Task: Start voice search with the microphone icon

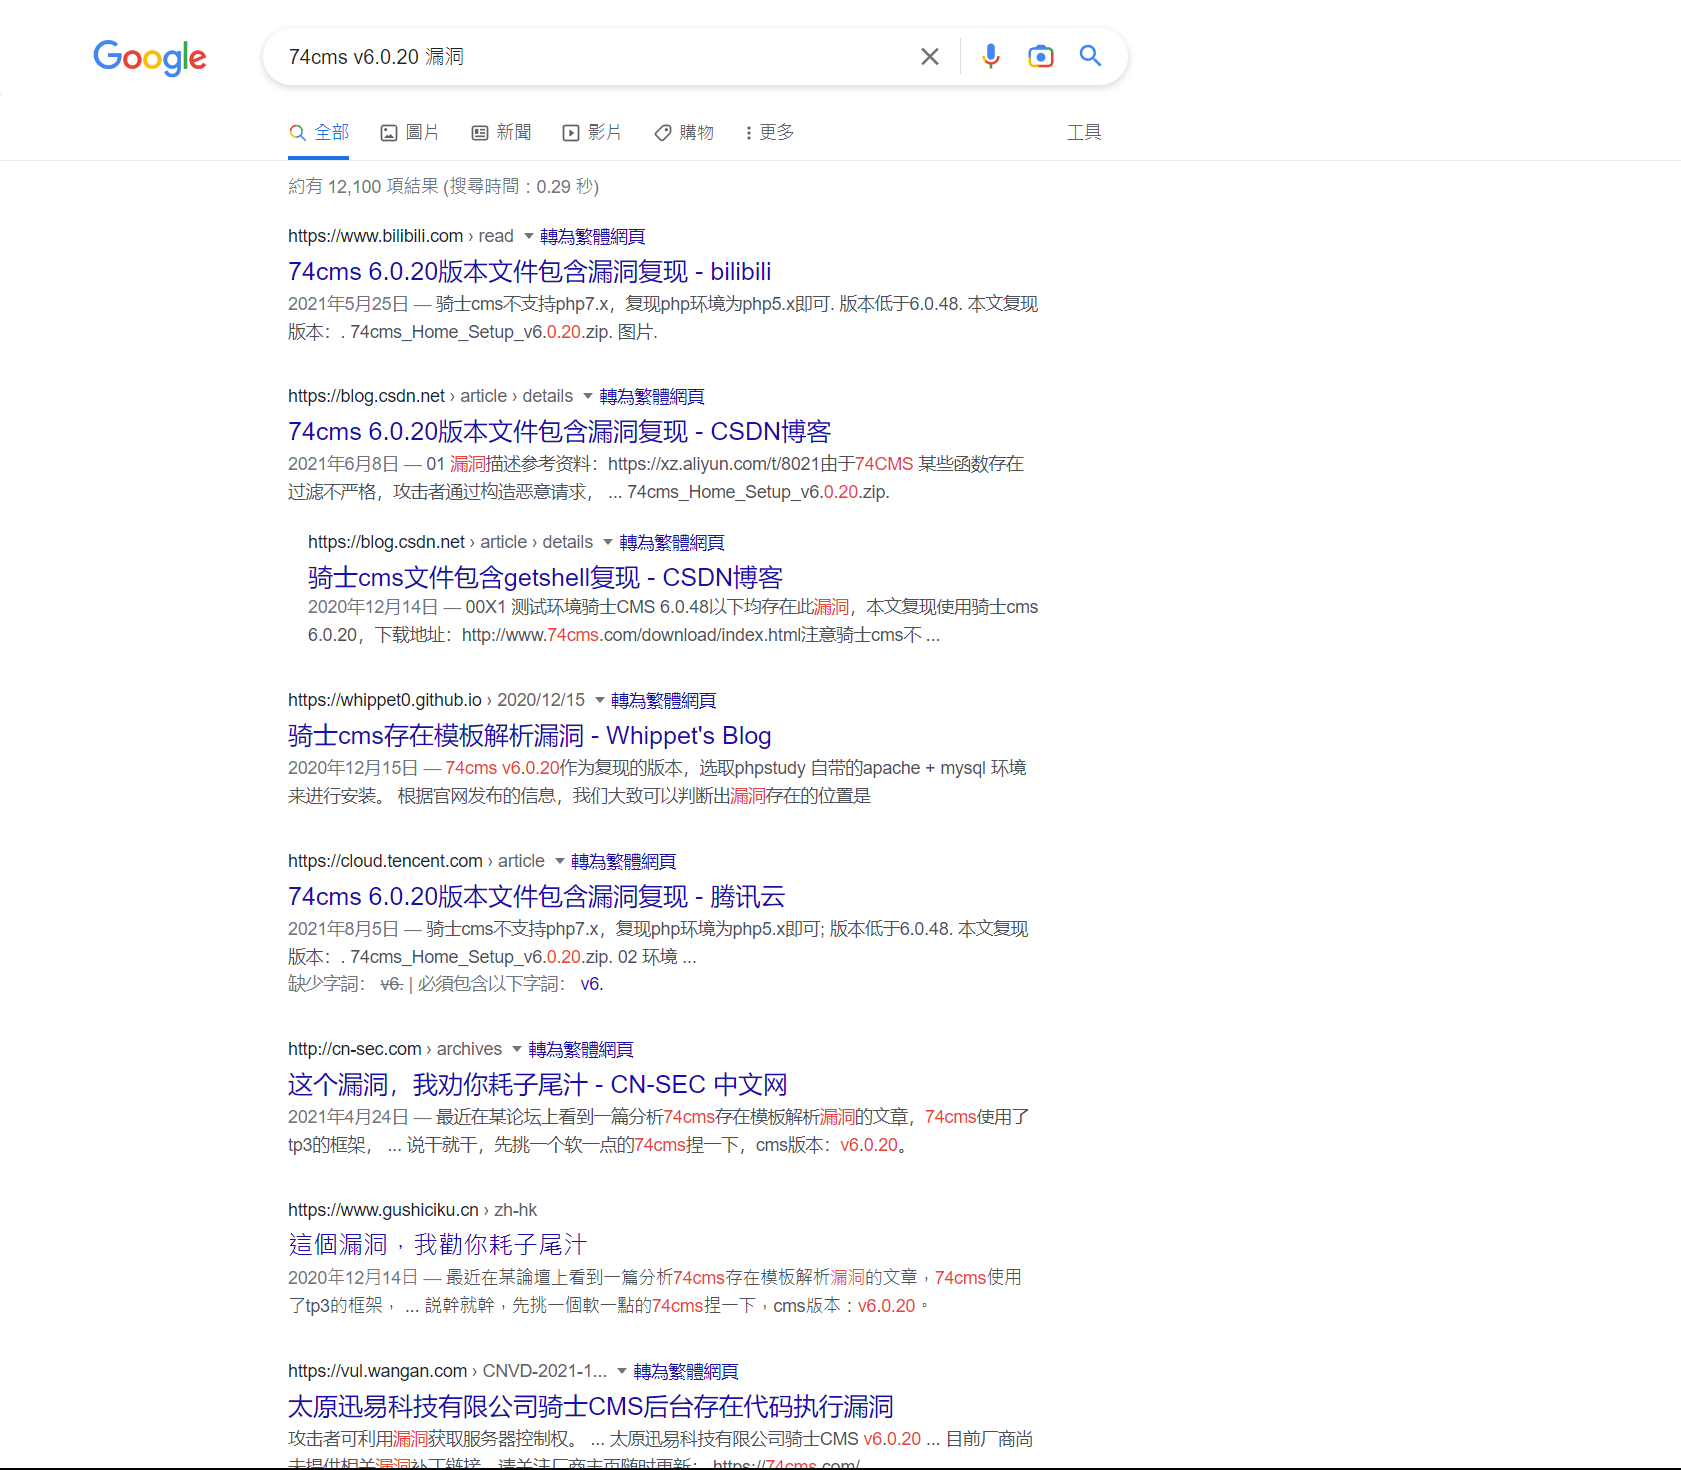Action: click(990, 56)
